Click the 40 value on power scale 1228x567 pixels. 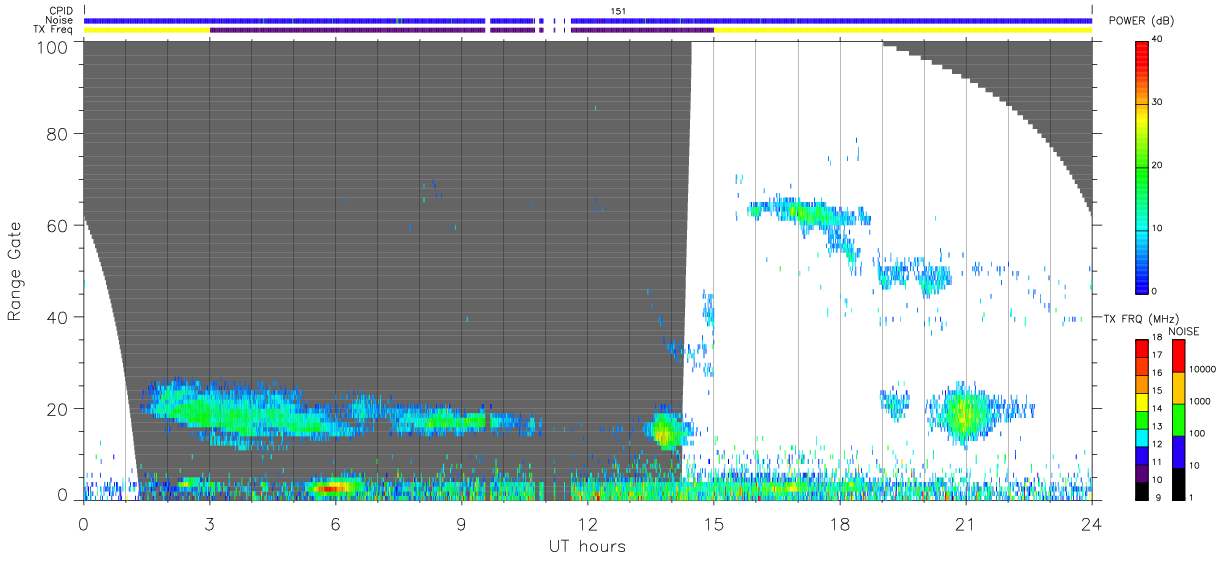tap(1159, 40)
